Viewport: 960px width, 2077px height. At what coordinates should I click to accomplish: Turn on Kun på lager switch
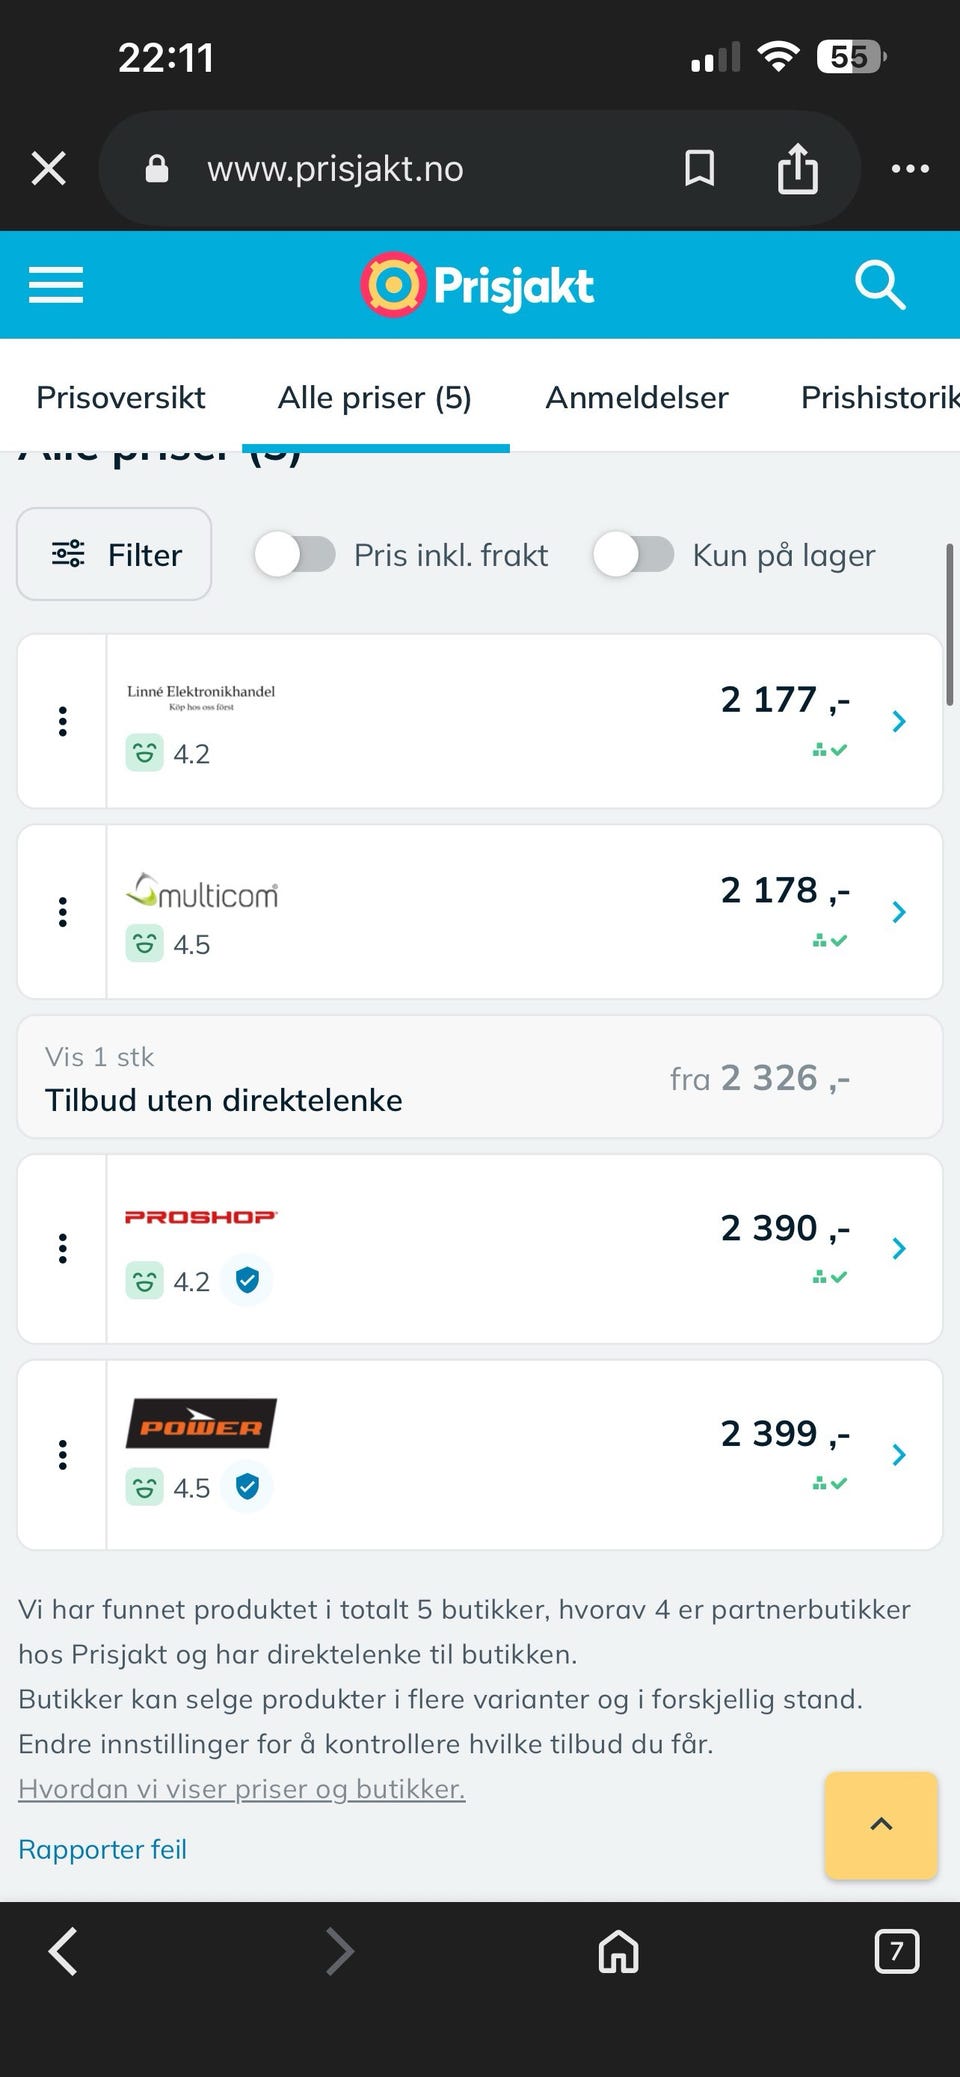point(633,554)
